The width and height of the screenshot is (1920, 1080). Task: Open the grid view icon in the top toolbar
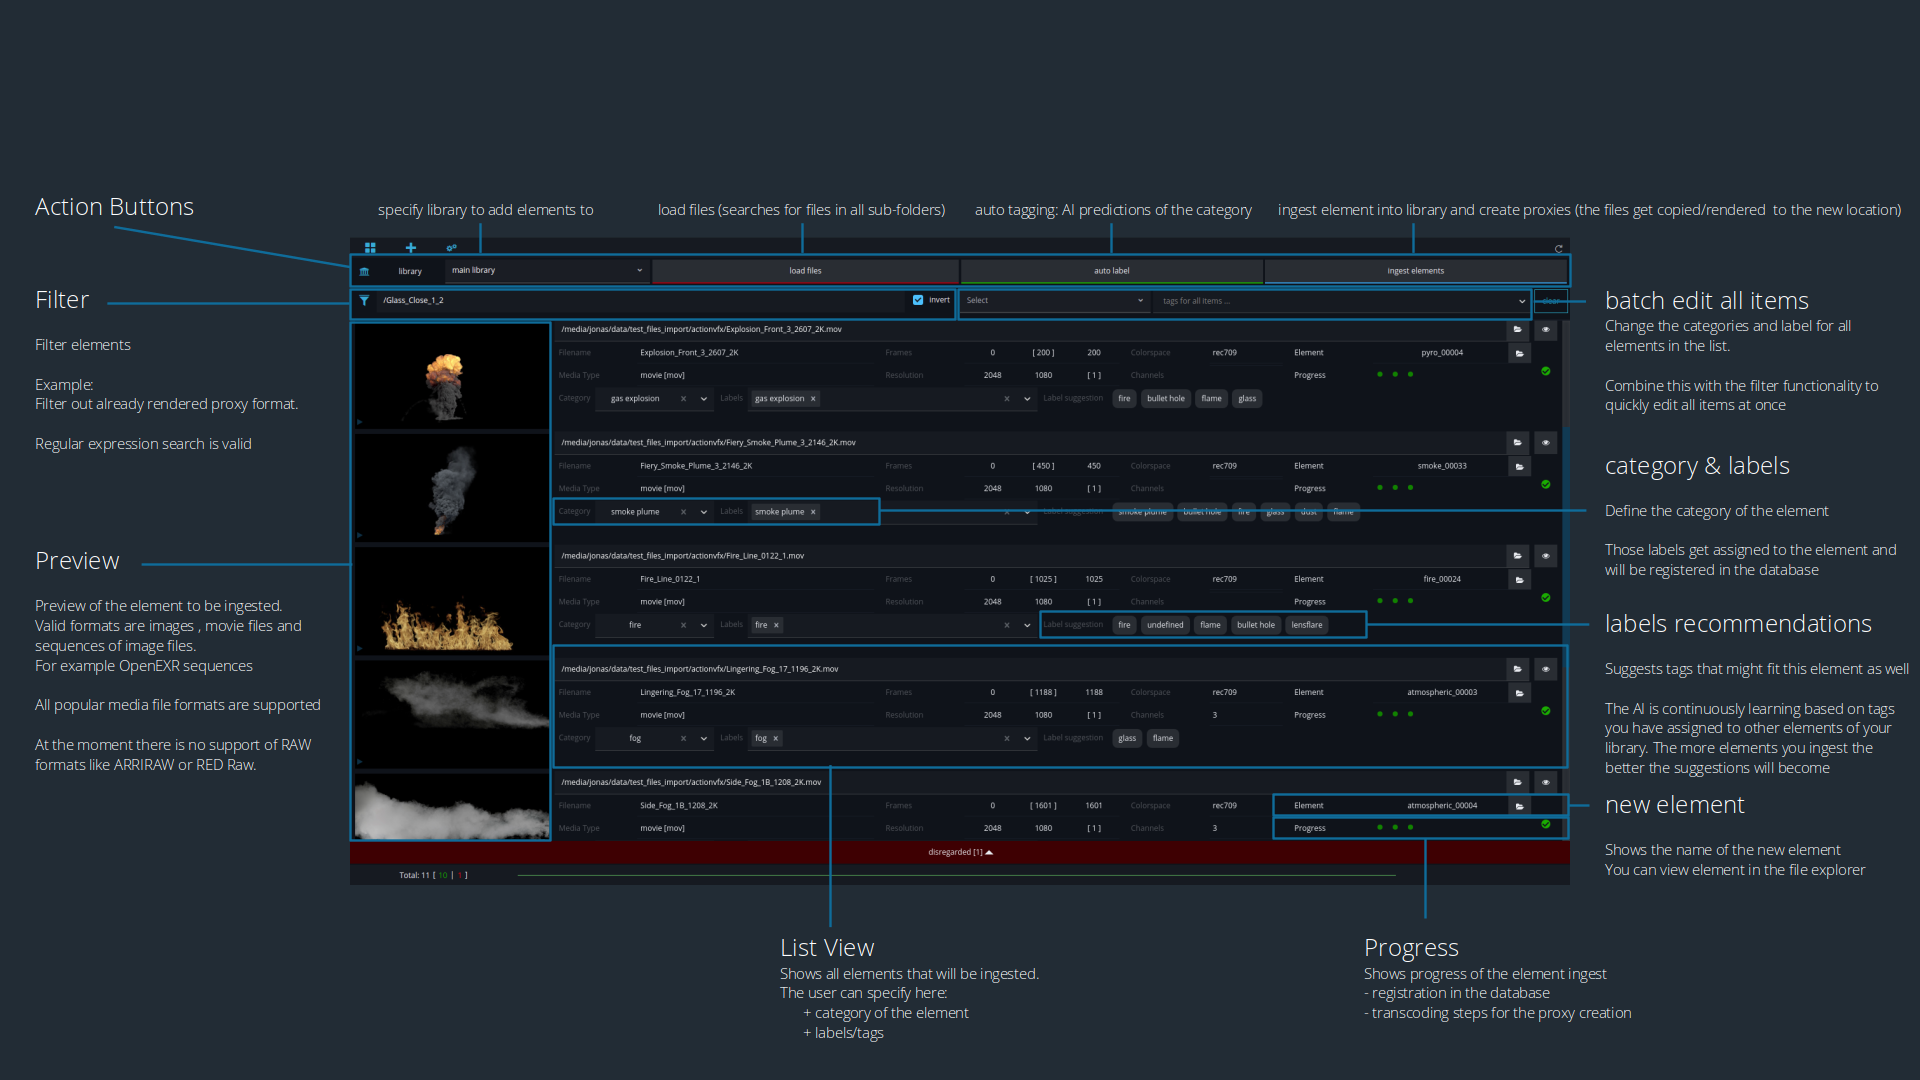click(x=370, y=248)
